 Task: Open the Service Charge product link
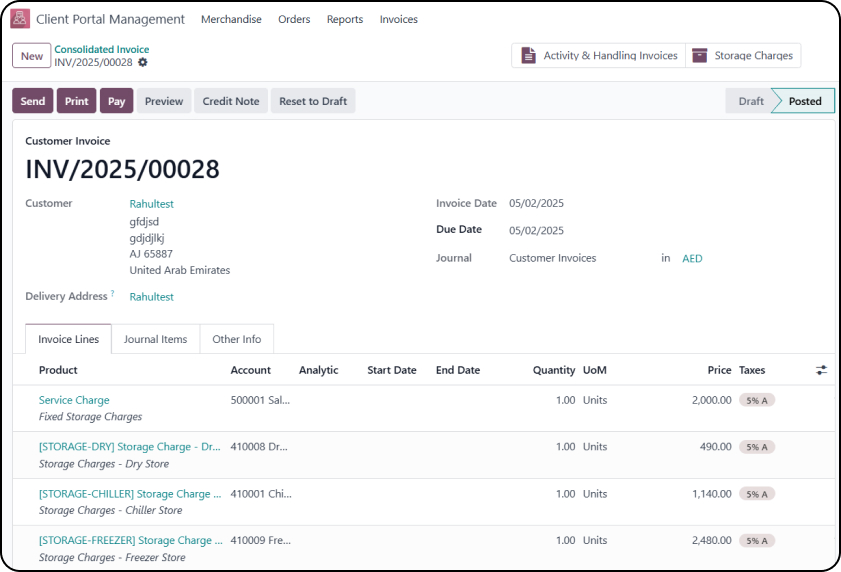pyautogui.click(x=74, y=400)
